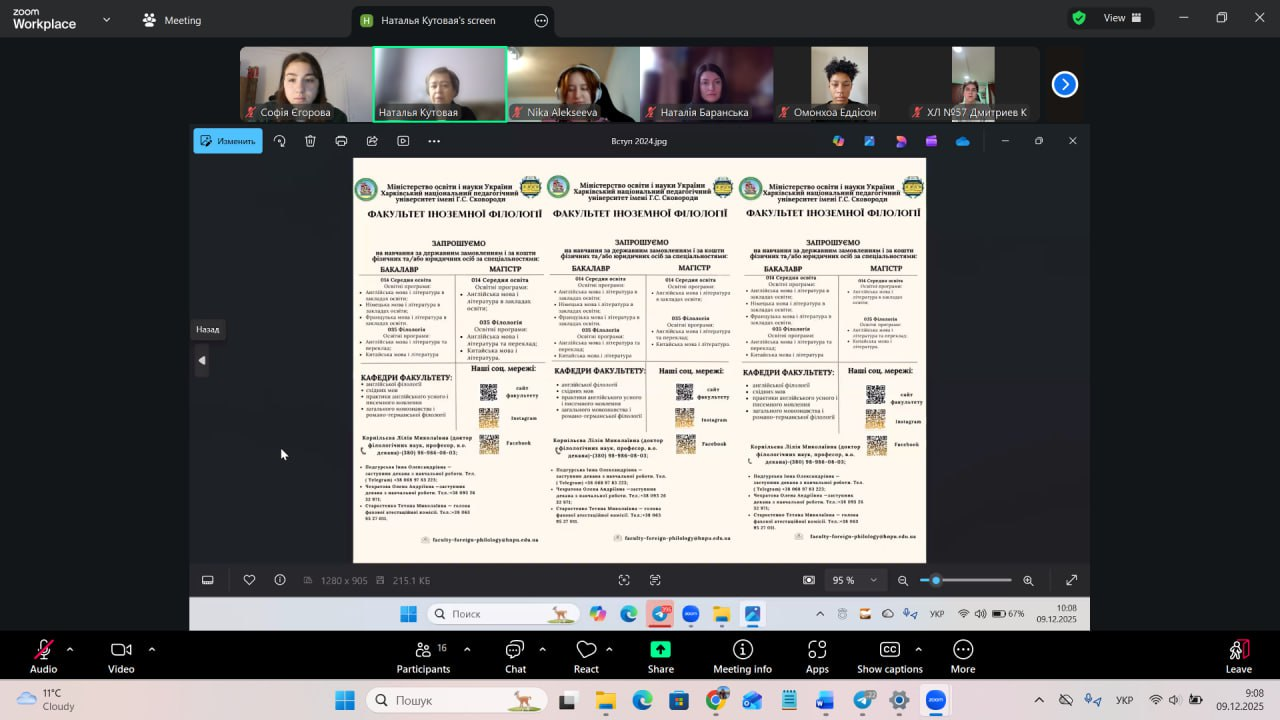Viewport: 1280px width, 720px height.
Task: Open the Participants panel
Action: tap(423, 651)
